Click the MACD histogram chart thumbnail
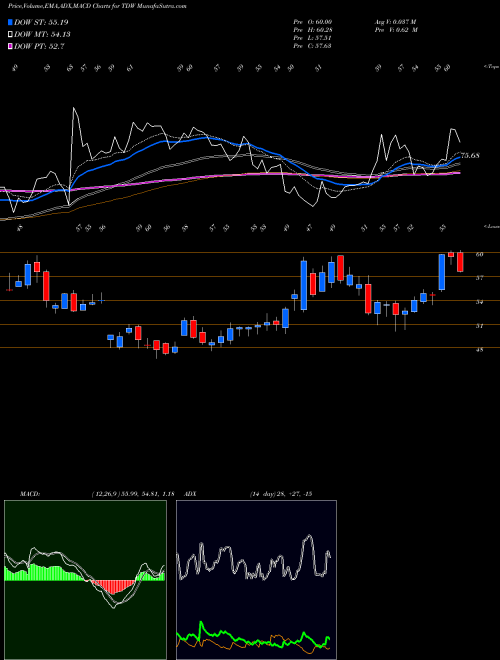 point(85,580)
